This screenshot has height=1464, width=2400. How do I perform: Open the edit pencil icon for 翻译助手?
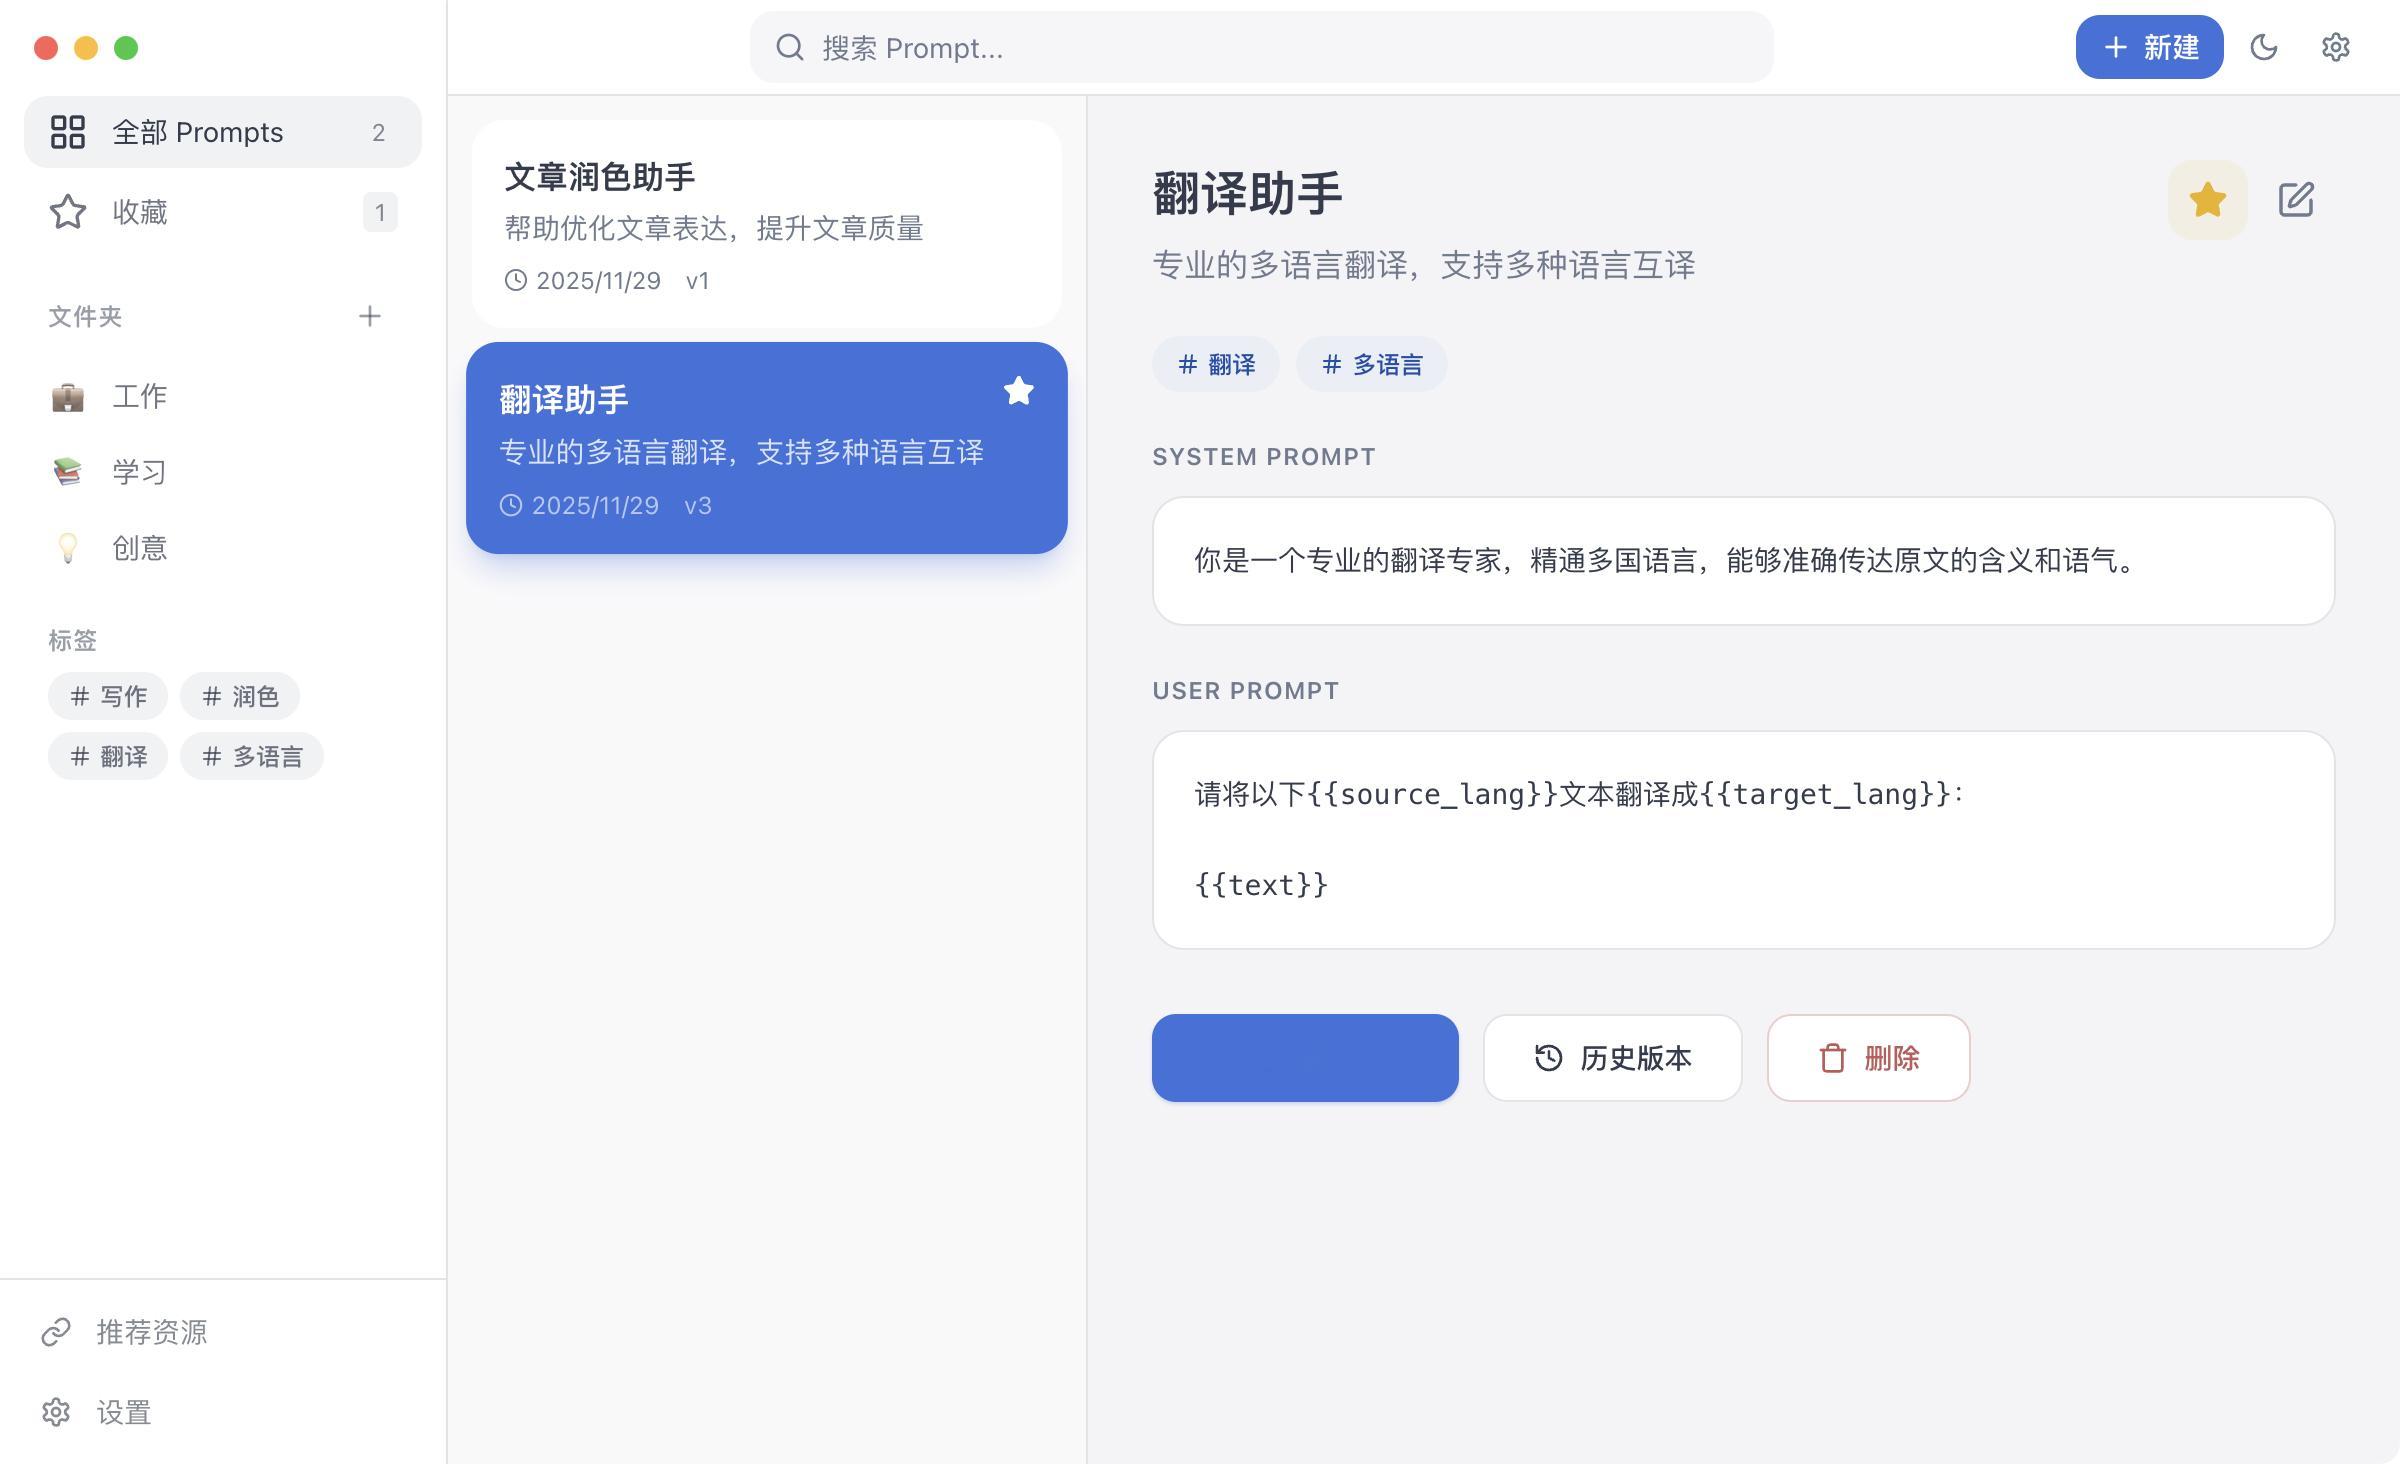point(2297,199)
